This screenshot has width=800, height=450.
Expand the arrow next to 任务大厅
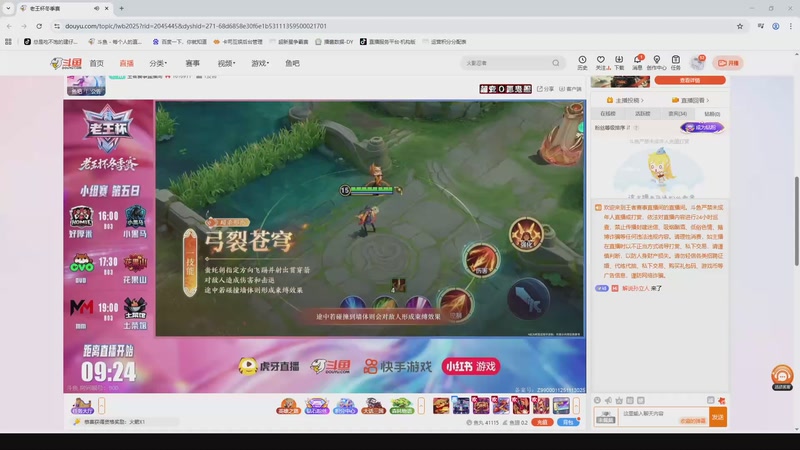(102, 406)
